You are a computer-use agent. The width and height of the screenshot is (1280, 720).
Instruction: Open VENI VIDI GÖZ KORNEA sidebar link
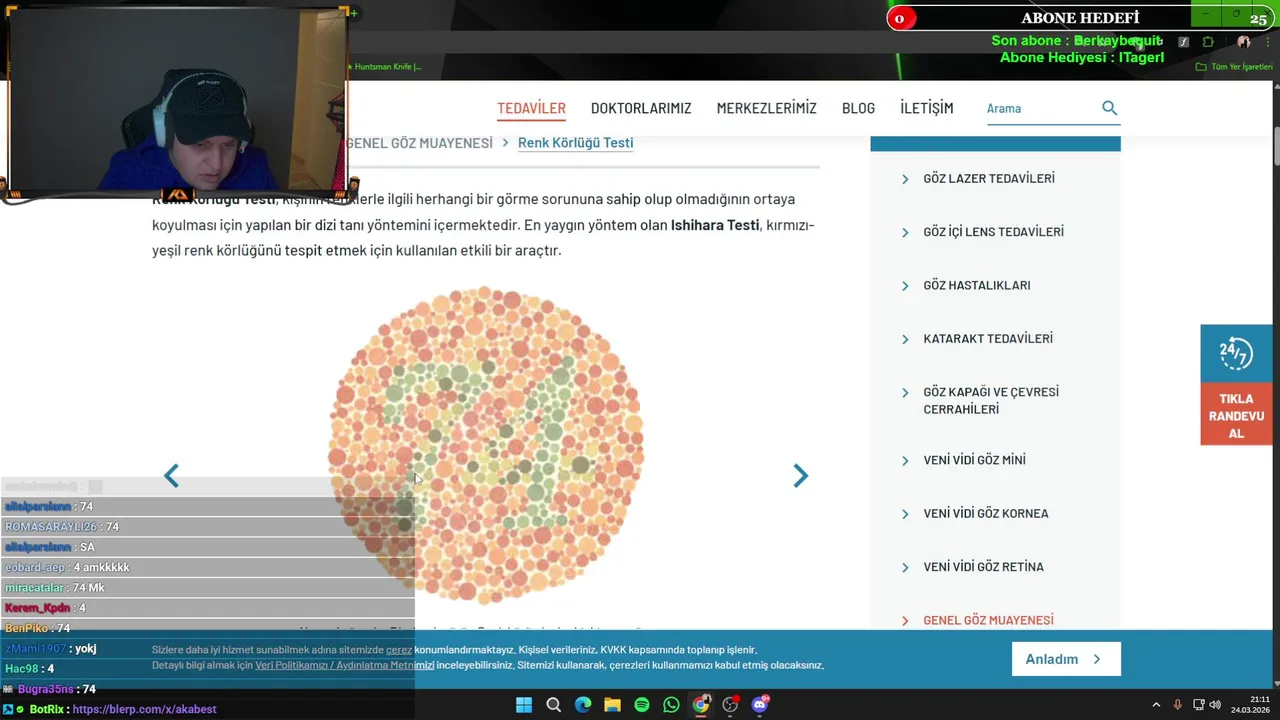tap(985, 513)
